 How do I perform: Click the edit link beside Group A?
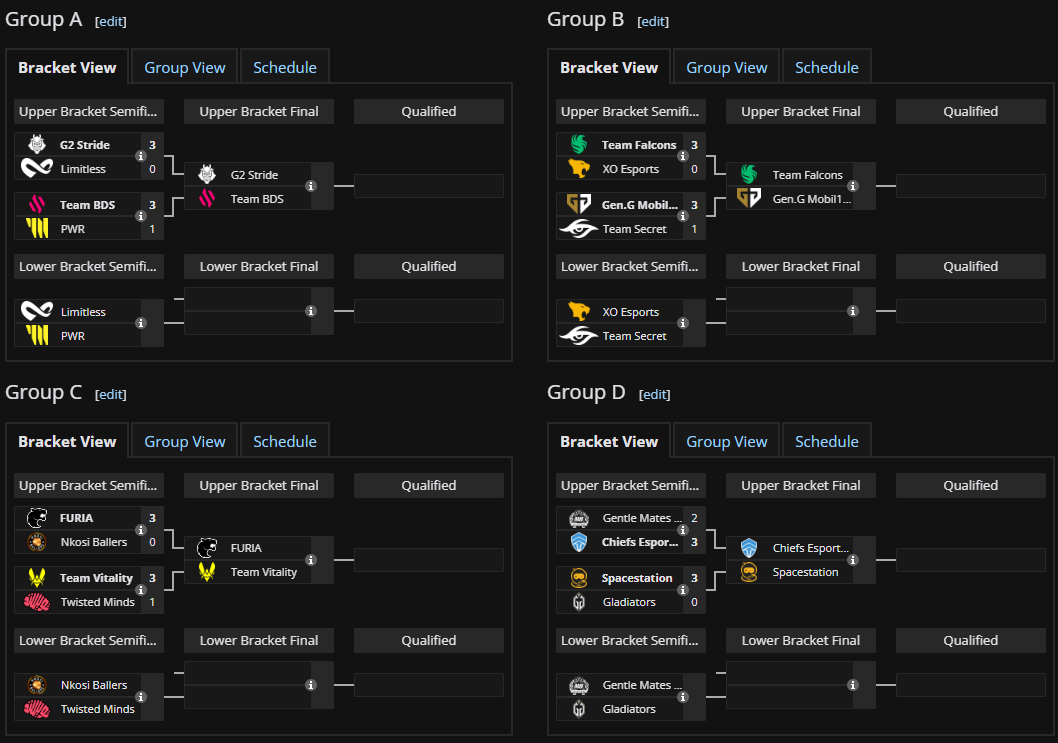pyautogui.click(x=111, y=21)
